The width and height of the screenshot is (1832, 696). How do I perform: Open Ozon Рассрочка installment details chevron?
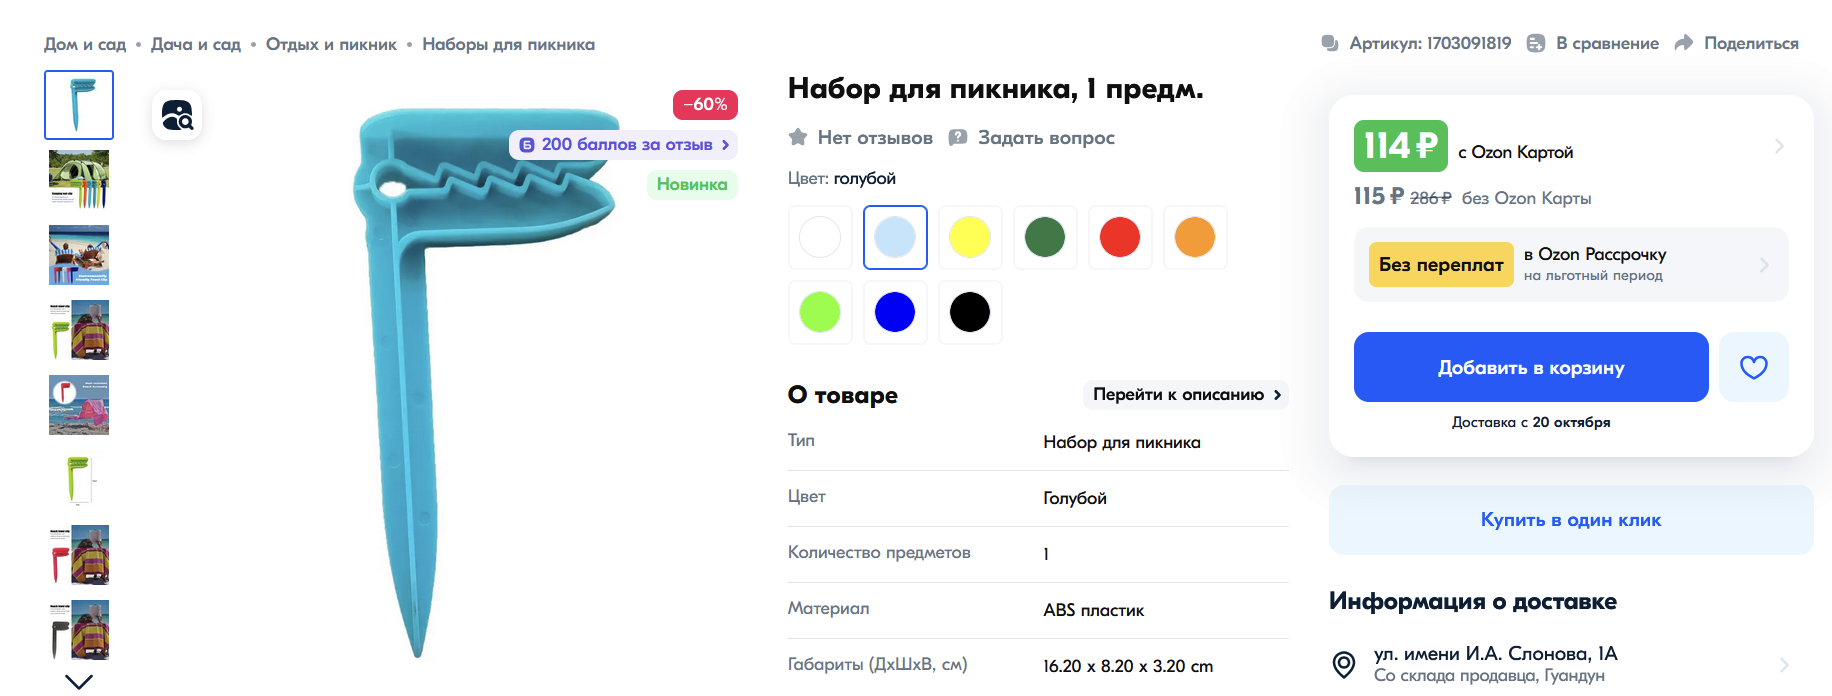[x=1764, y=264]
